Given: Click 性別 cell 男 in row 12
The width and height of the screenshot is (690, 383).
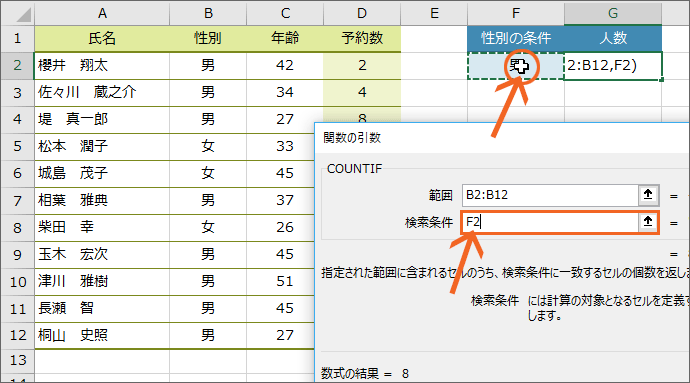Looking at the screenshot, I should click(x=208, y=336).
